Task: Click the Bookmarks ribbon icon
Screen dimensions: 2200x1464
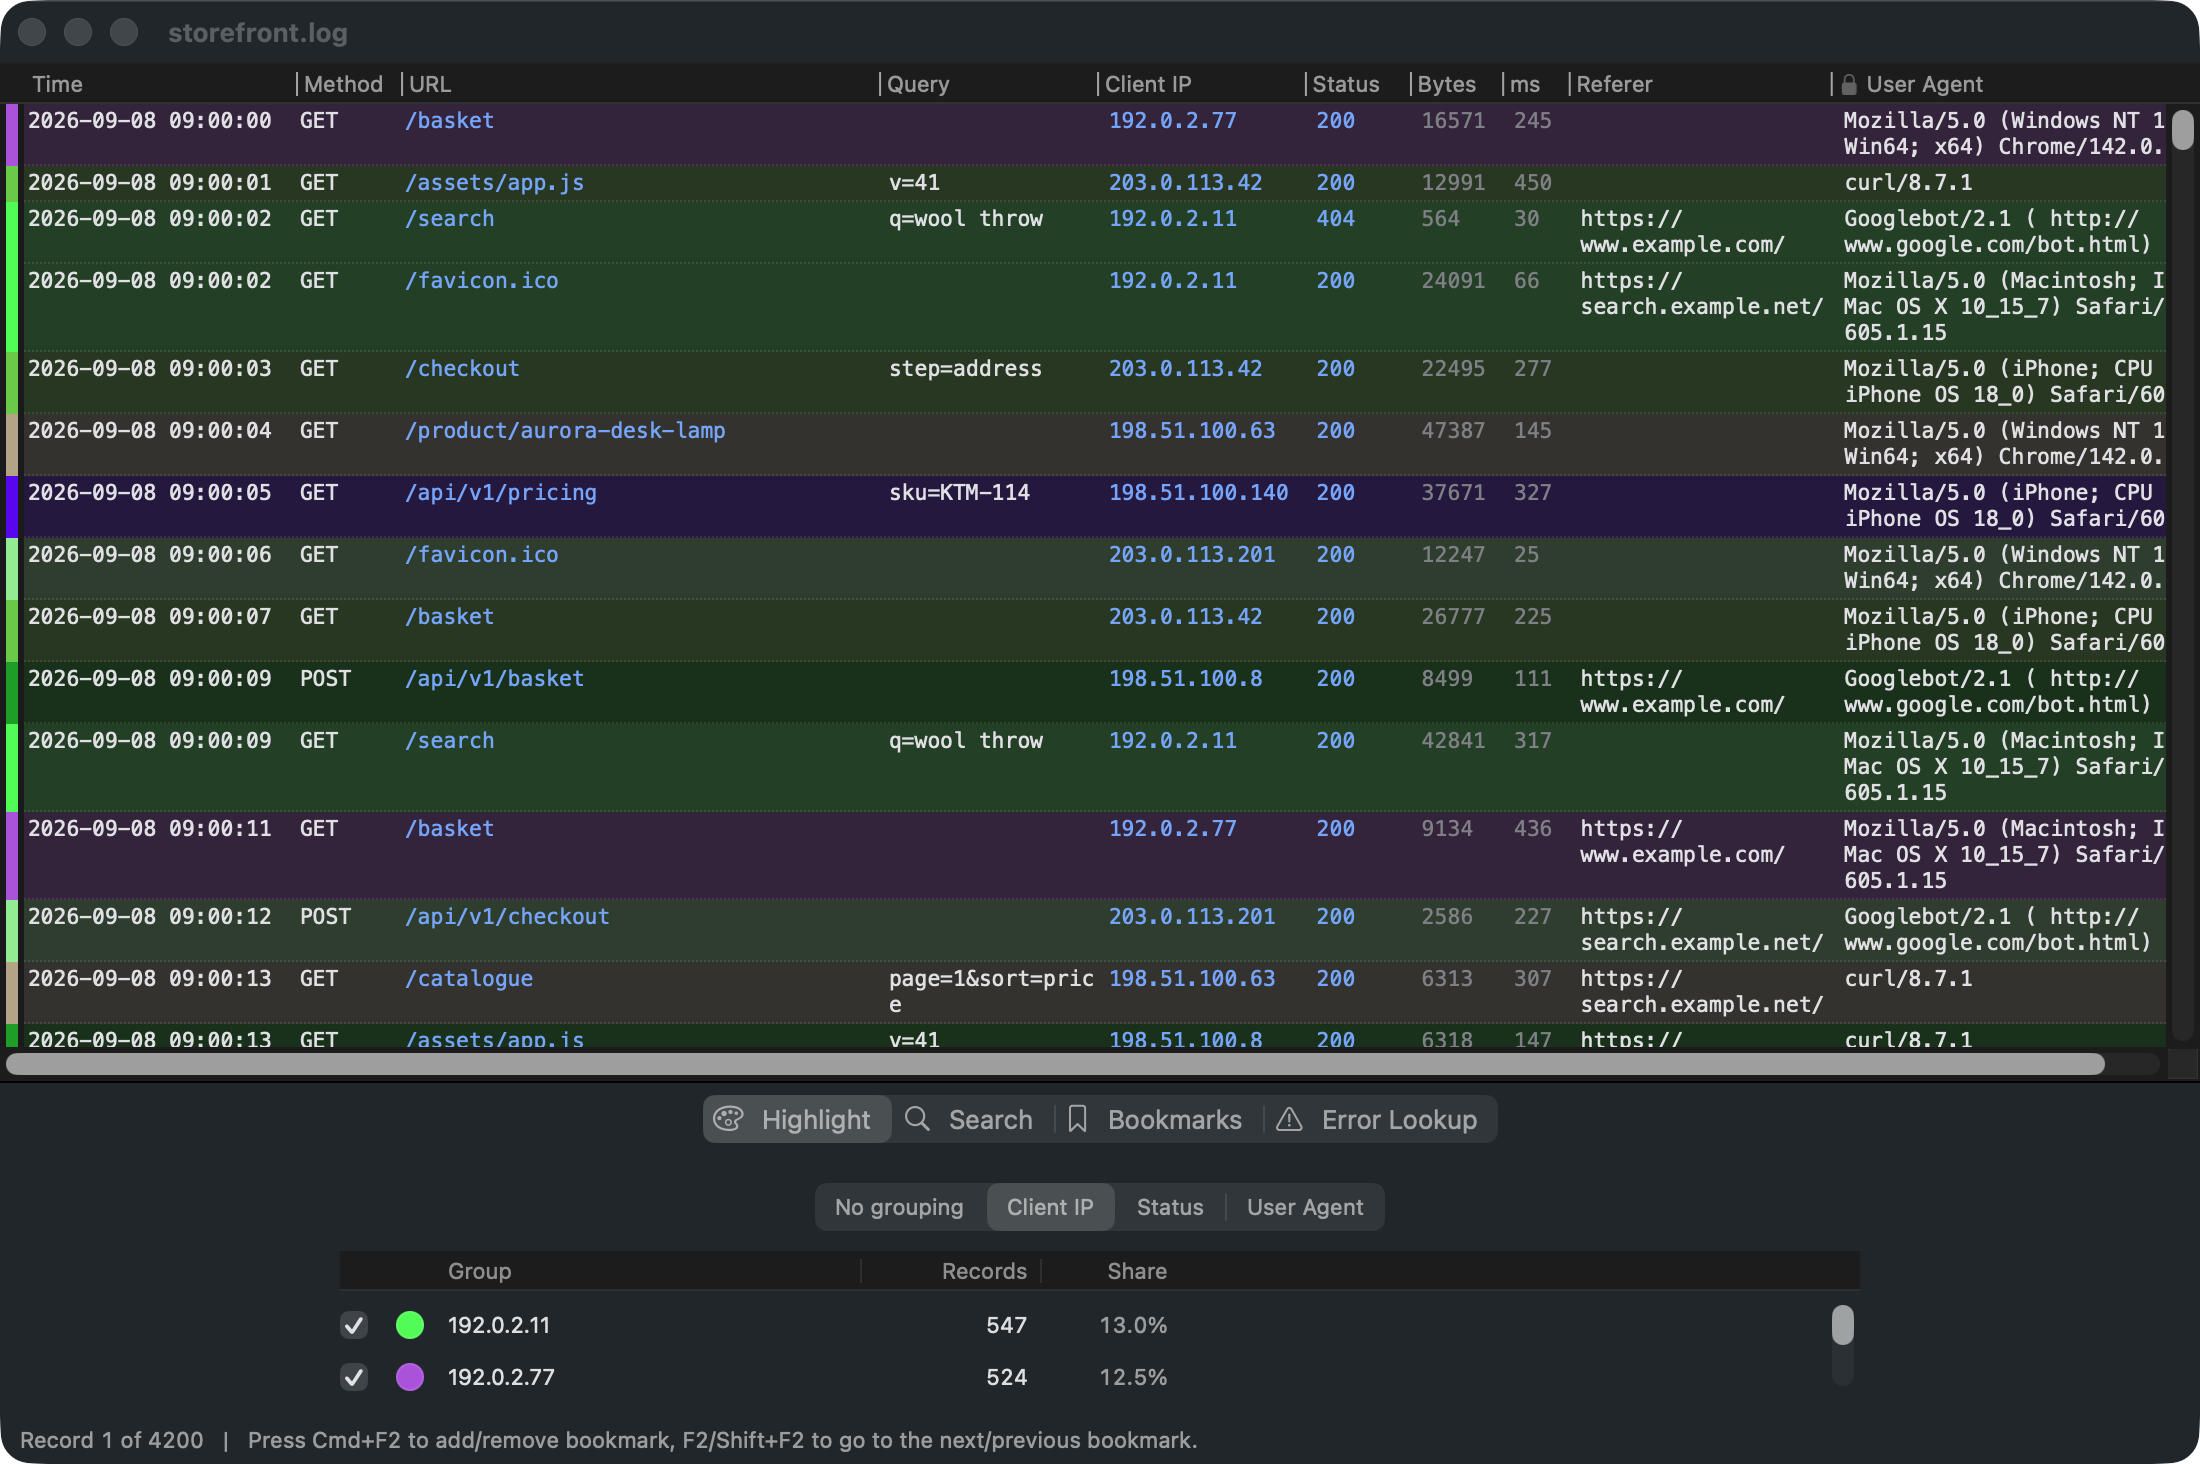Action: 1077,1119
